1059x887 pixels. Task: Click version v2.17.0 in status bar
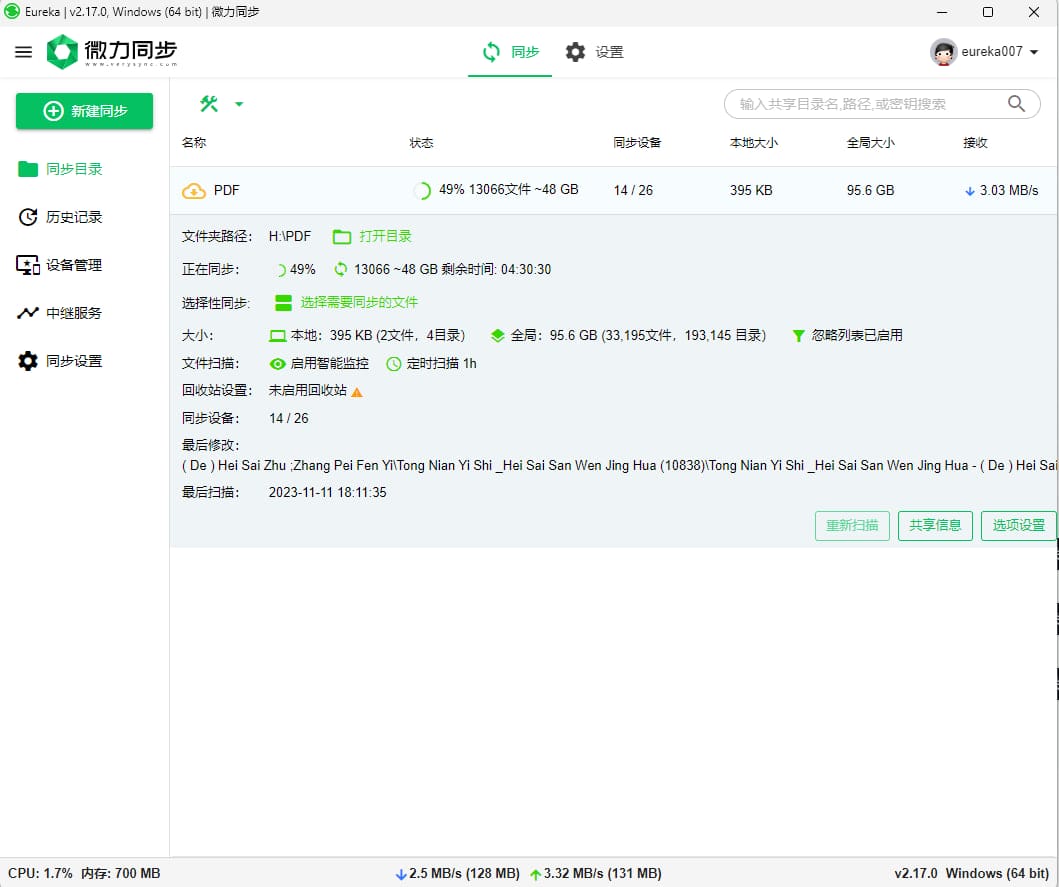coord(916,873)
